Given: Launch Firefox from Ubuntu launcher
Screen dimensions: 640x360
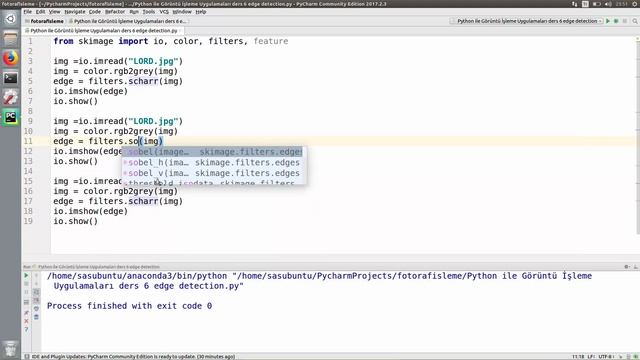Looking at the screenshot, I should tap(11, 58).
